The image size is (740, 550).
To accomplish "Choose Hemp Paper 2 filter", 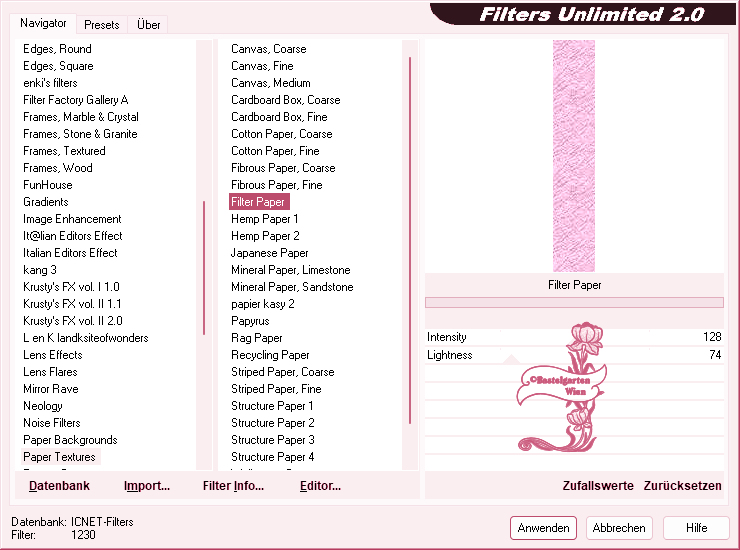I will point(265,236).
